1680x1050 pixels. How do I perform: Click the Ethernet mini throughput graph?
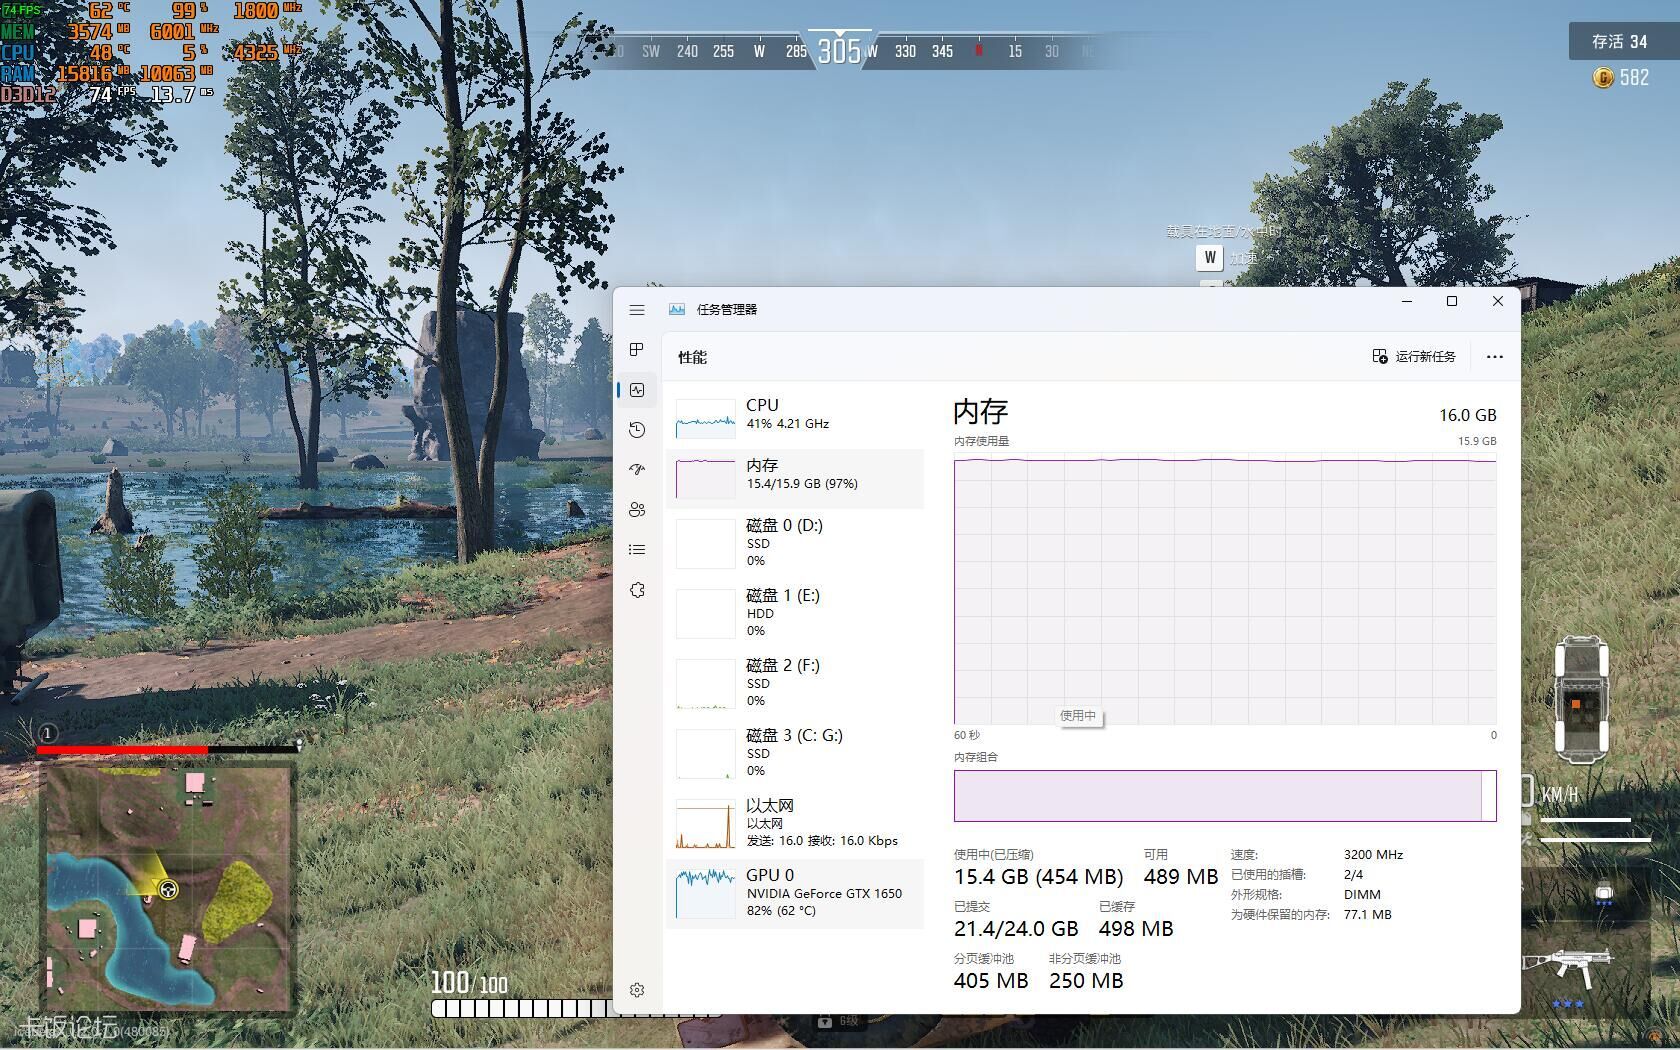(705, 823)
